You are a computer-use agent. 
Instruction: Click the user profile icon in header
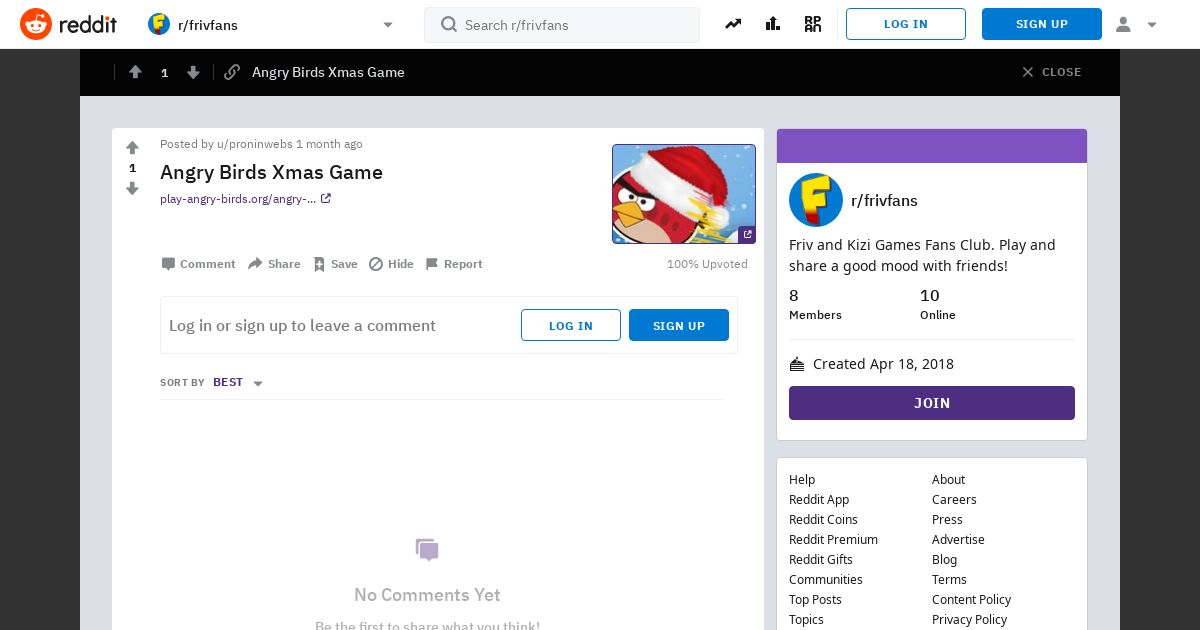(x=1123, y=24)
